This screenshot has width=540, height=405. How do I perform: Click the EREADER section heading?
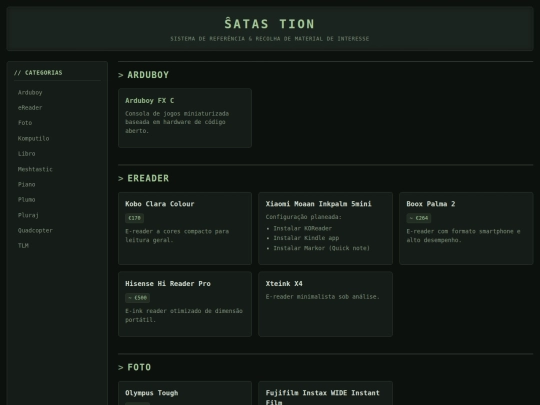pyautogui.click(x=148, y=178)
